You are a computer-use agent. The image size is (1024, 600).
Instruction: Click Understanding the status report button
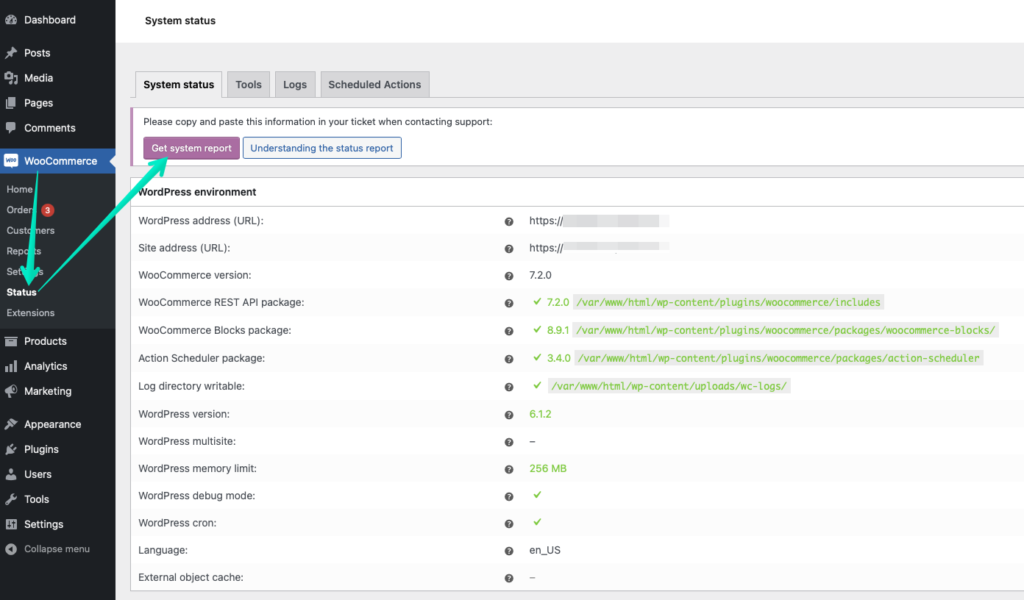pyautogui.click(x=322, y=148)
